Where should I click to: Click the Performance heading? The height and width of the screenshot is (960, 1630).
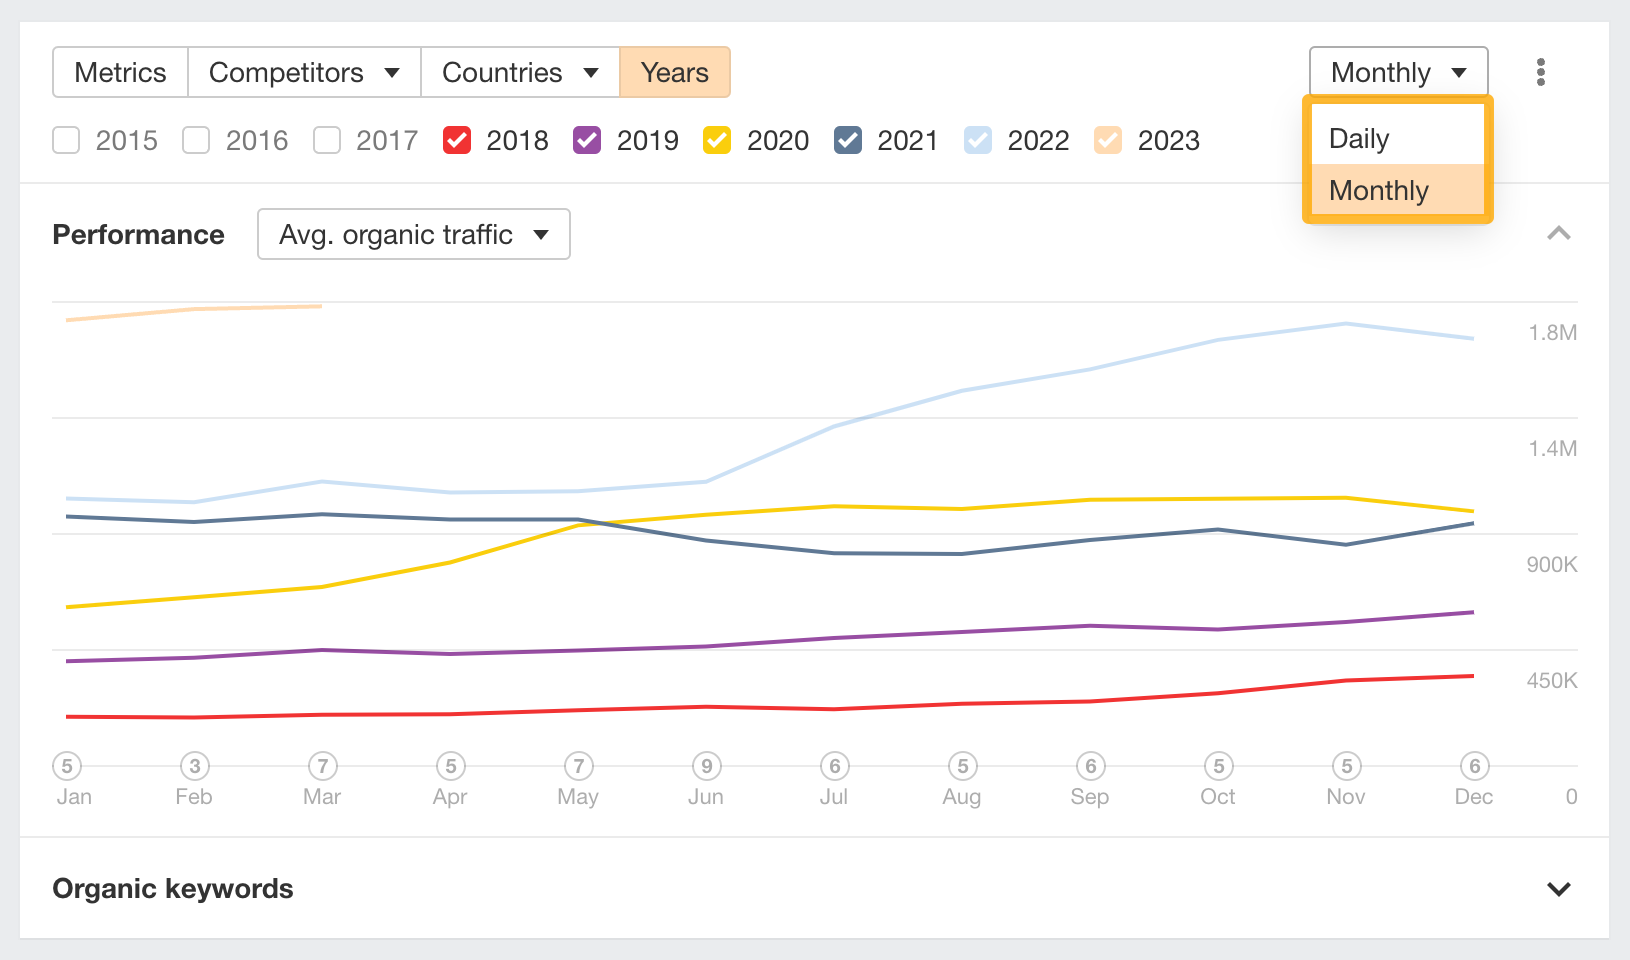click(138, 234)
